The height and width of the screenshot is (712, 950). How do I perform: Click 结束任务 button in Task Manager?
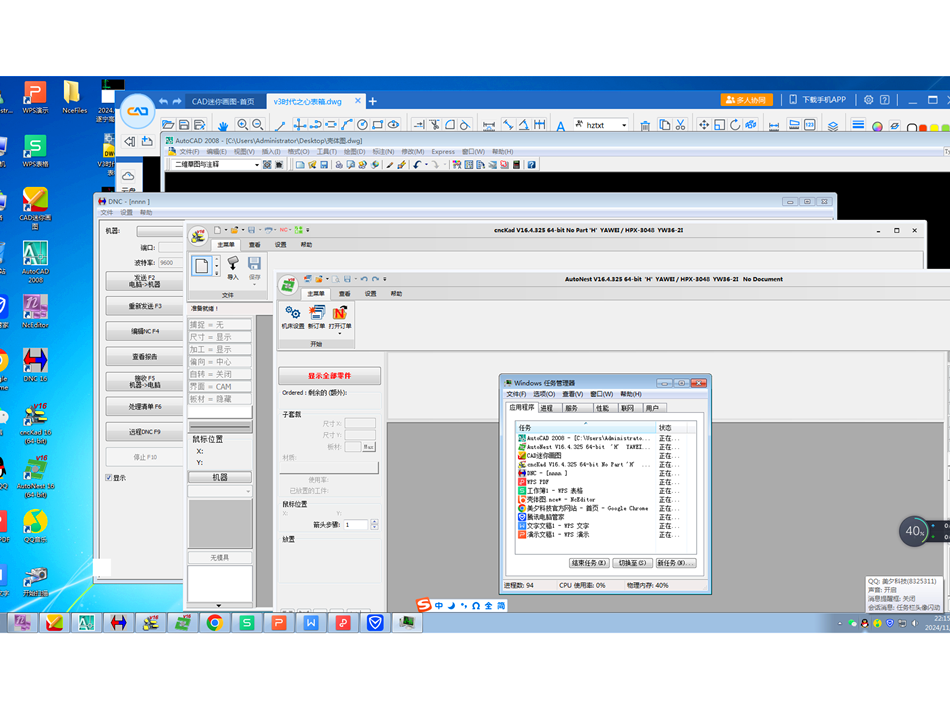(x=589, y=563)
